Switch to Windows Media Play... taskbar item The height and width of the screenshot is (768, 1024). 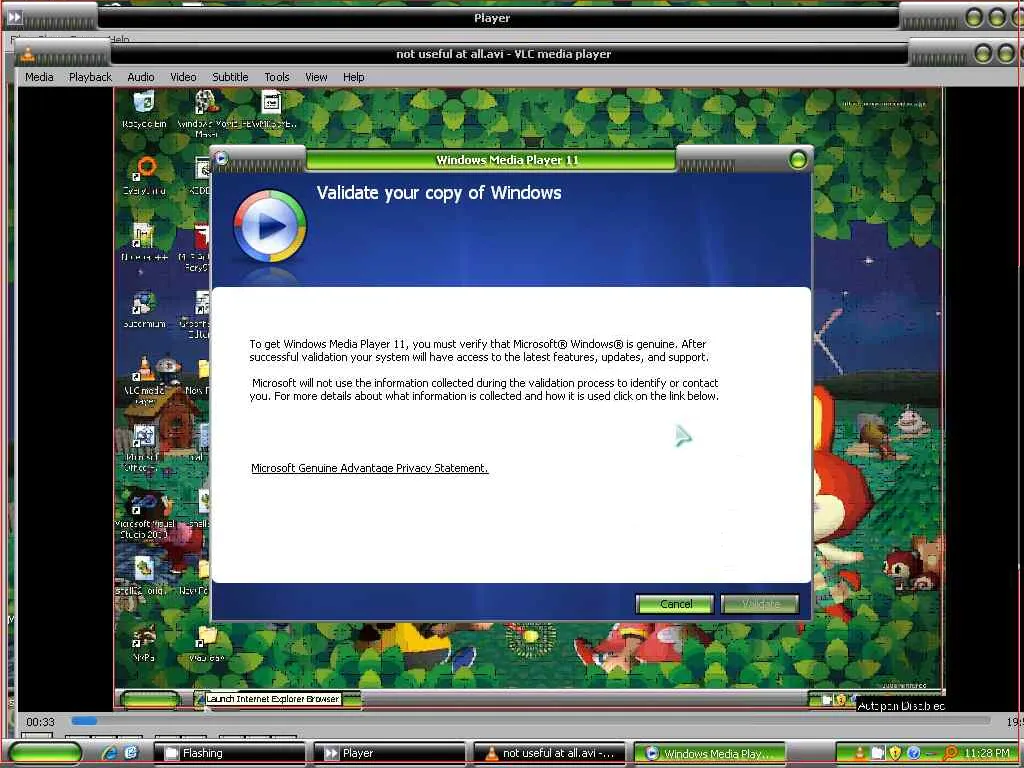click(710, 753)
